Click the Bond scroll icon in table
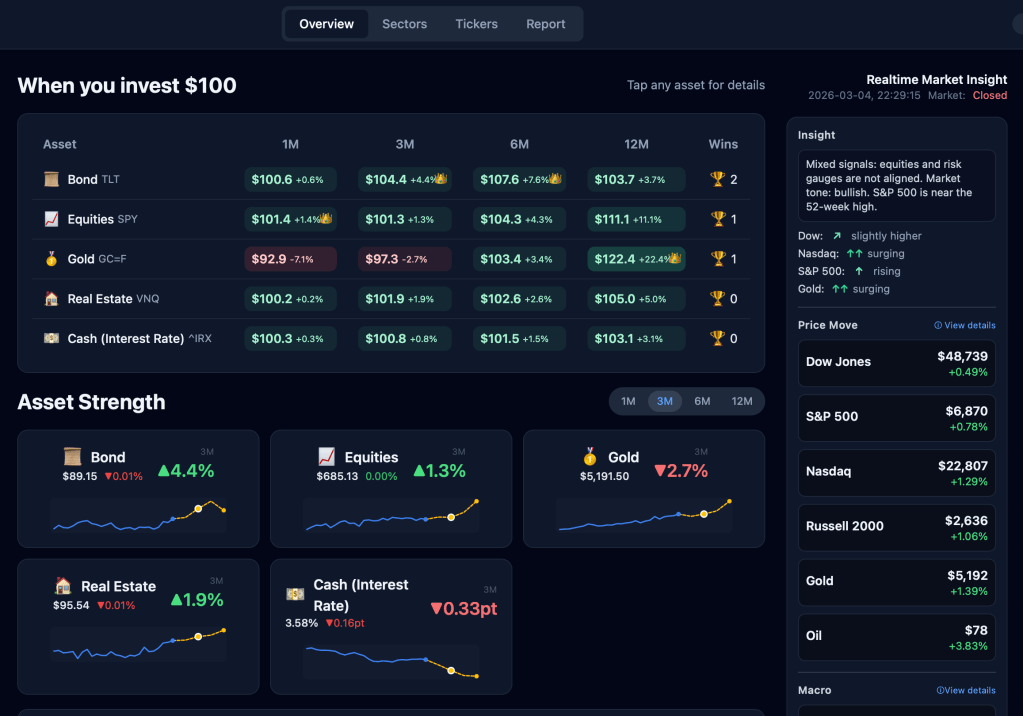The image size is (1023, 716). pyautogui.click(x=51, y=180)
